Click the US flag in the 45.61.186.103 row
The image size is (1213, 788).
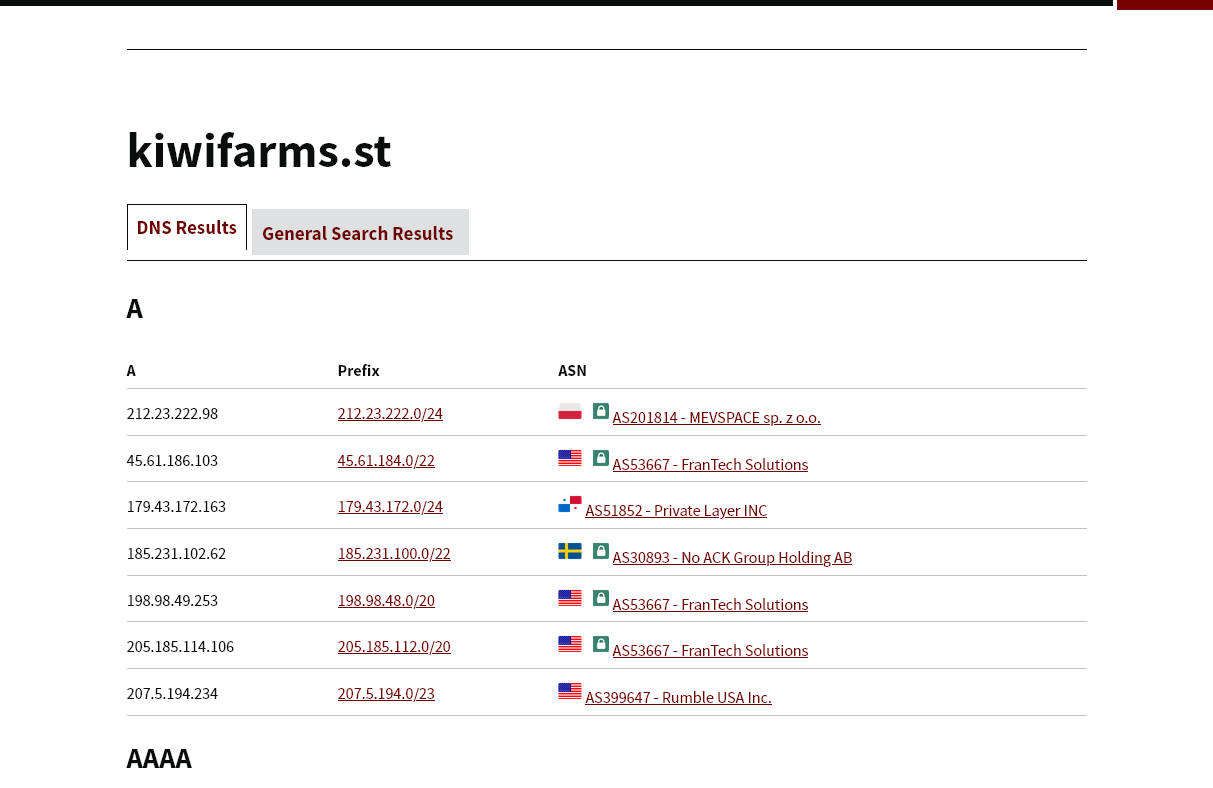click(570, 458)
